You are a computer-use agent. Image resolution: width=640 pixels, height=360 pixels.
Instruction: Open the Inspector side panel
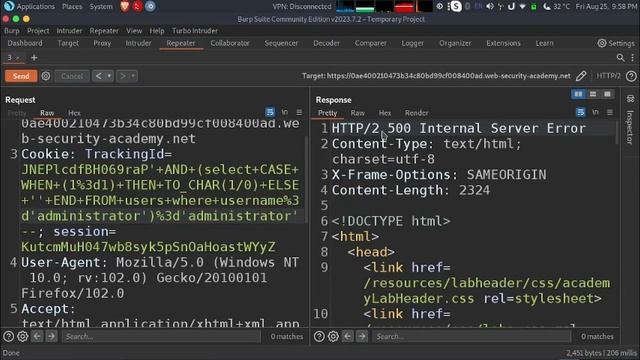pos(630,128)
